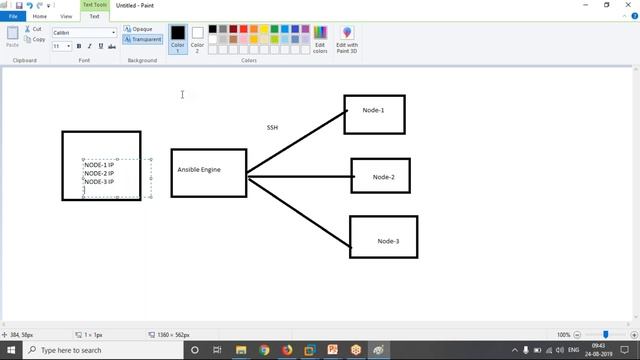Collapse the ribbon with the chevron
Screen dimensions: 640x360
click(x=624, y=16)
